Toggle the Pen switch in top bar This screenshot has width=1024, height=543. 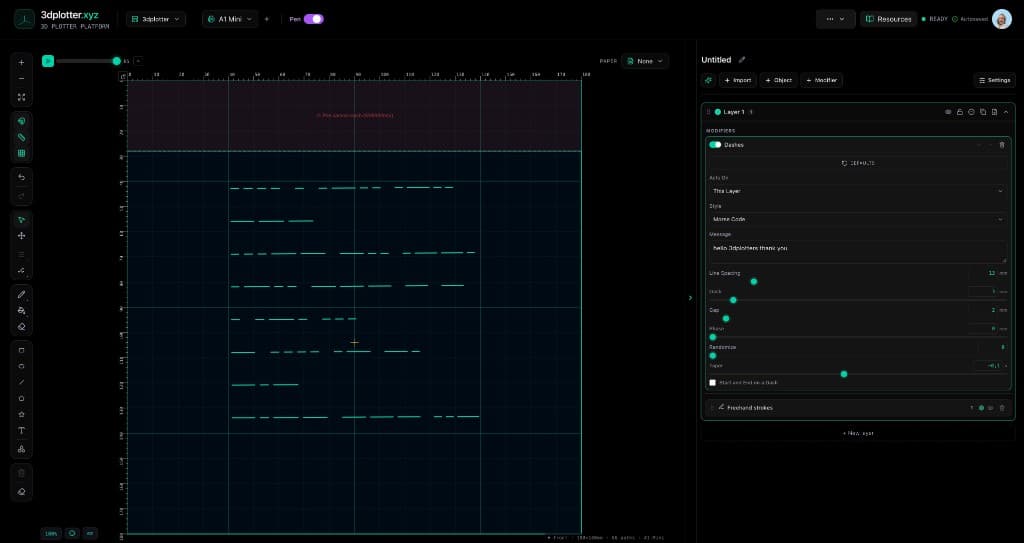tap(313, 19)
